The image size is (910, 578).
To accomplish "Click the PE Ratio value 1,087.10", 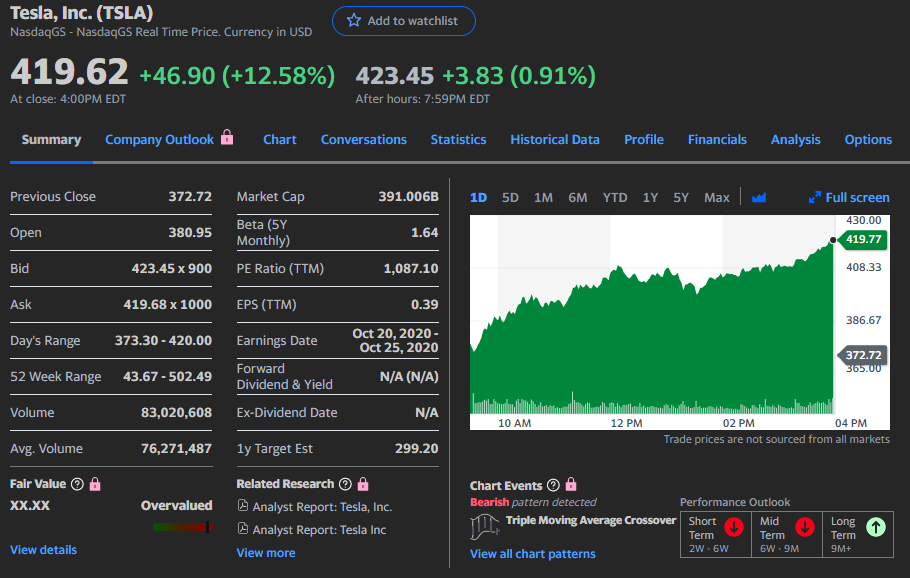I will click(411, 269).
